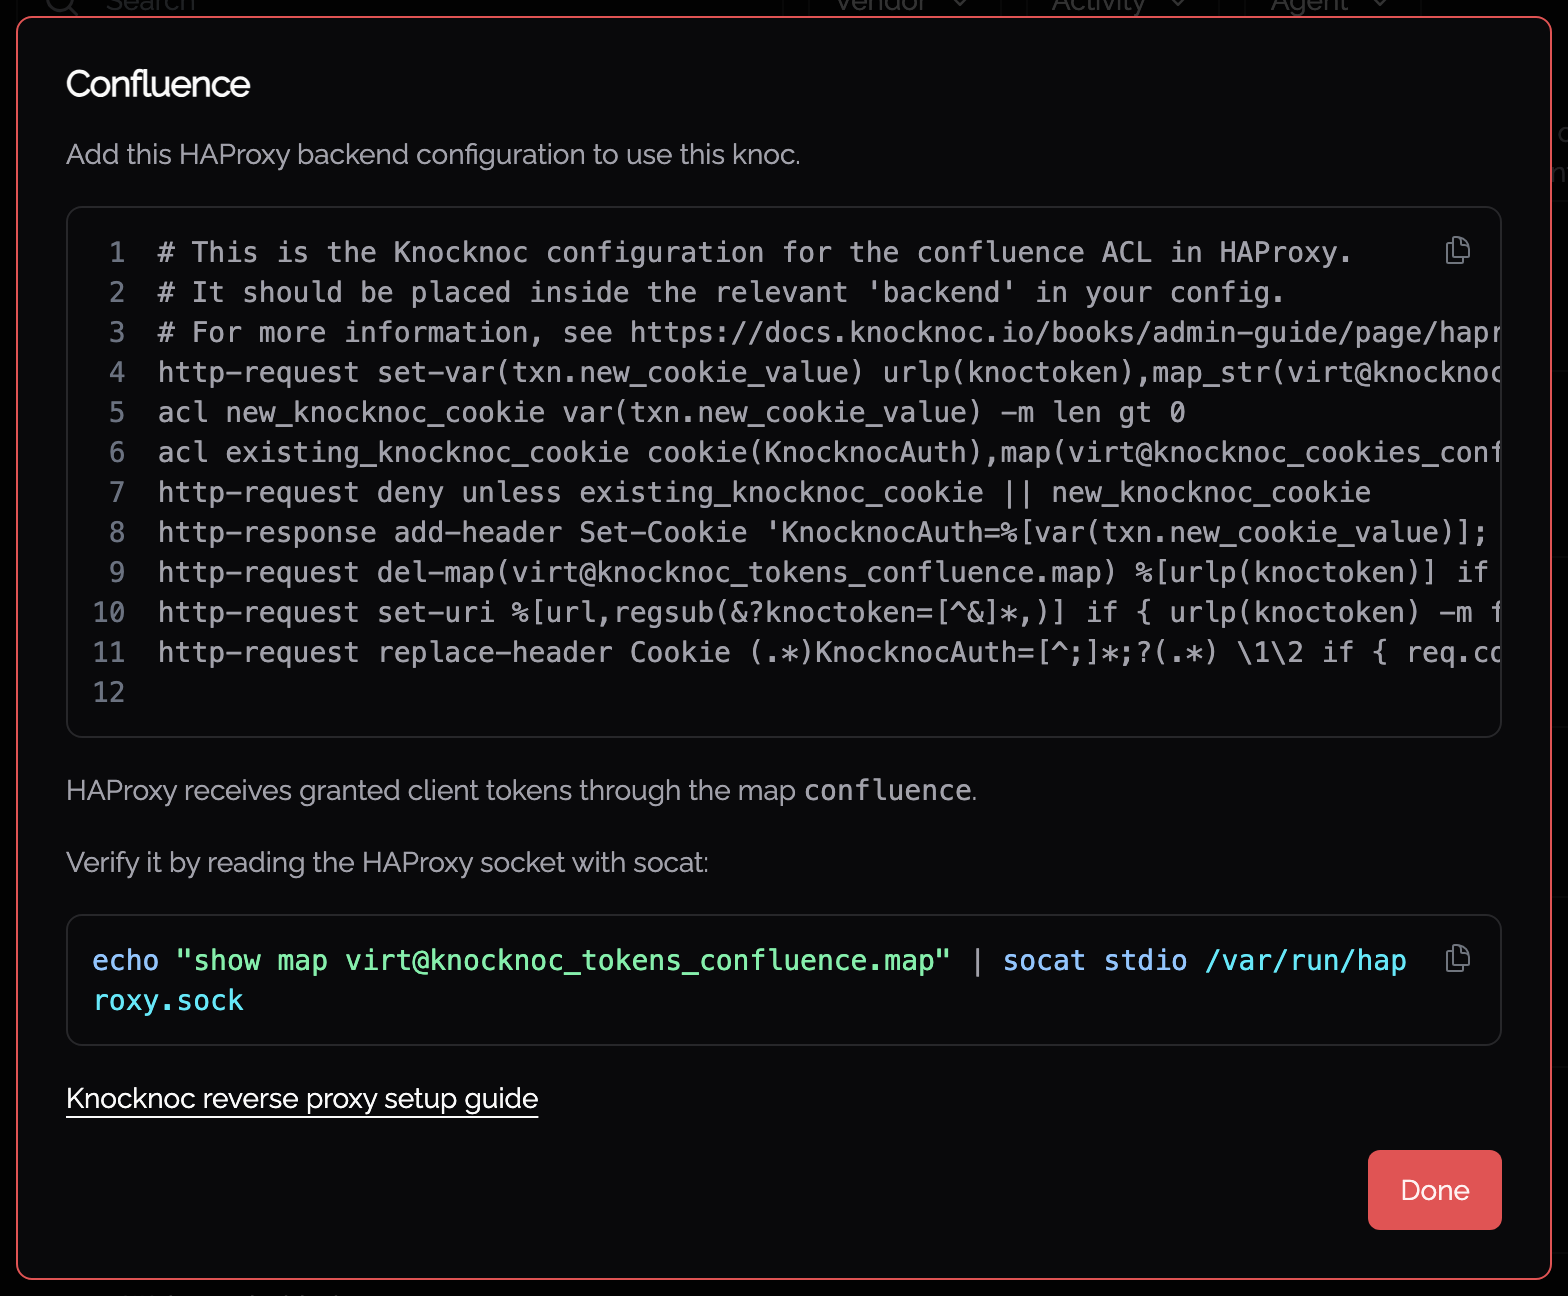Open Knocknoc reverse proxy setup guide
This screenshot has width=1568, height=1296.
(x=302, y=1099)
